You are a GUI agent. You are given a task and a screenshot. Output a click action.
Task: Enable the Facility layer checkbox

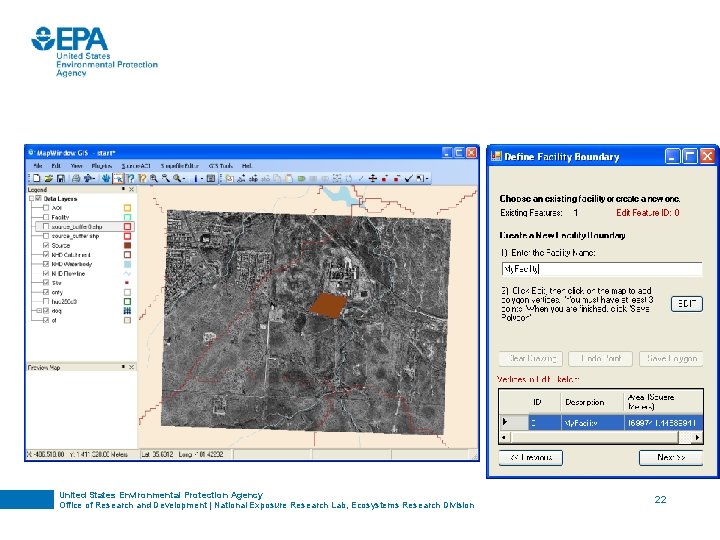[46, 217]
